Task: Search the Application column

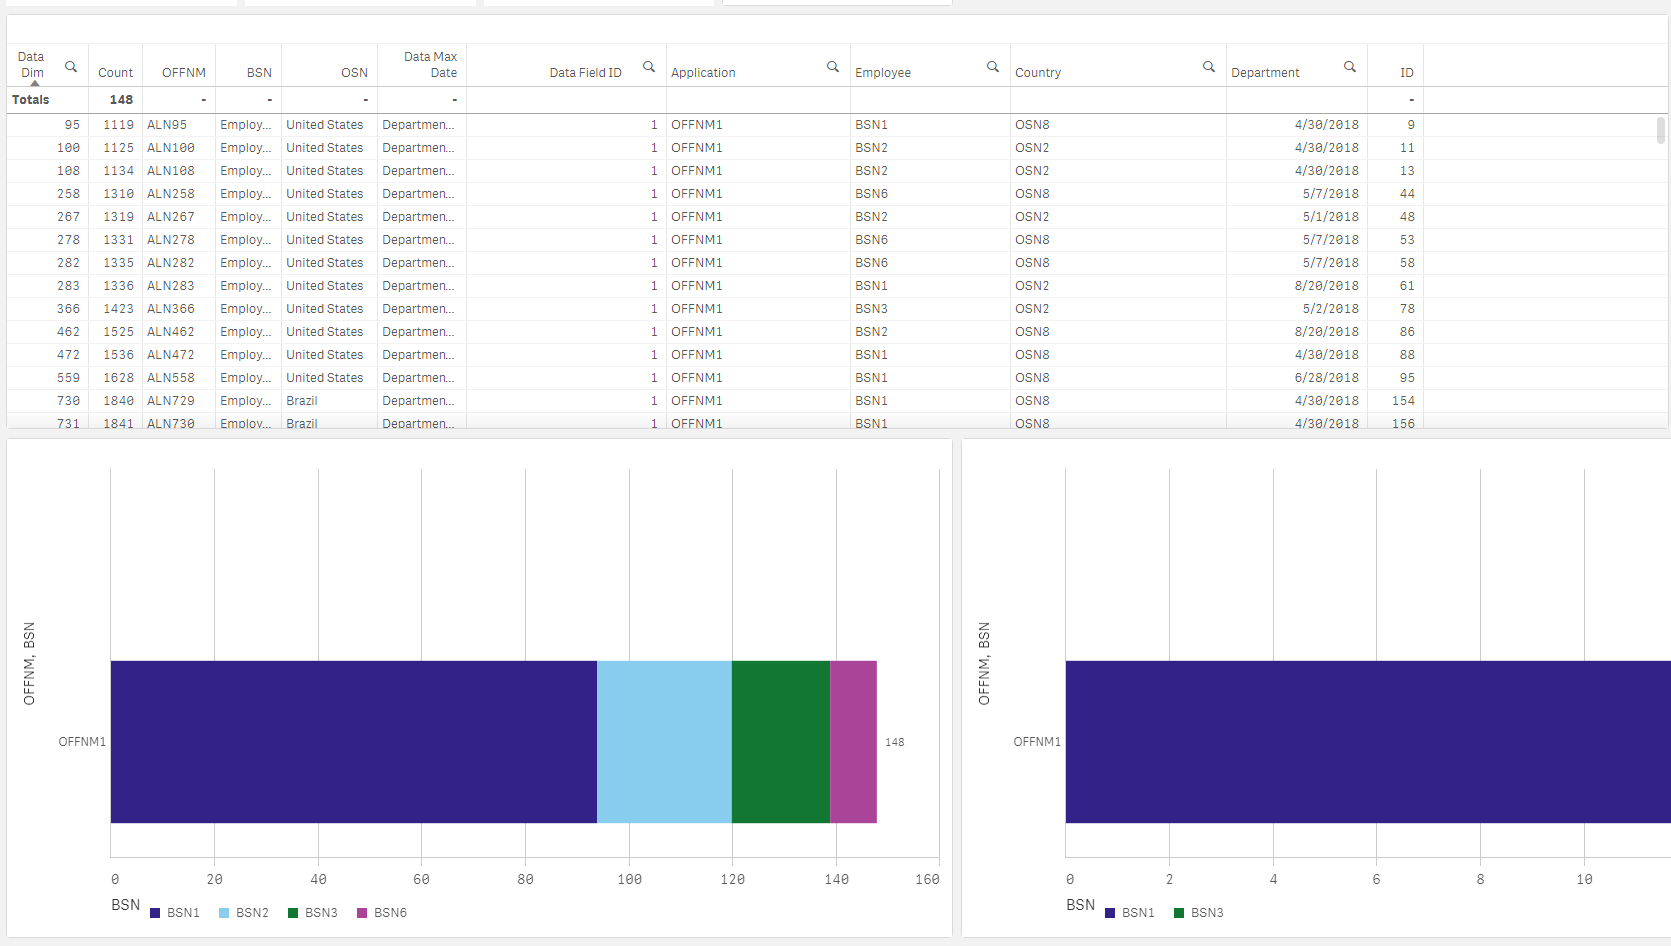Action: (x=833, y=67)
